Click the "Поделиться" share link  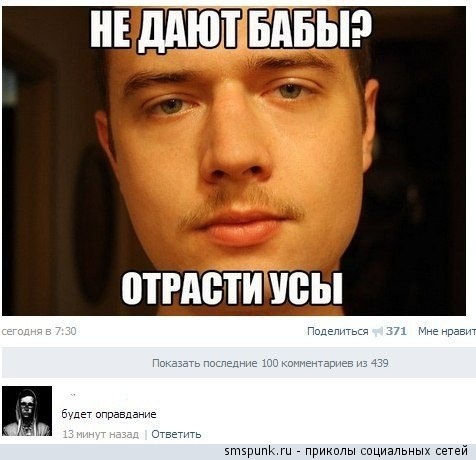point(337,331)
